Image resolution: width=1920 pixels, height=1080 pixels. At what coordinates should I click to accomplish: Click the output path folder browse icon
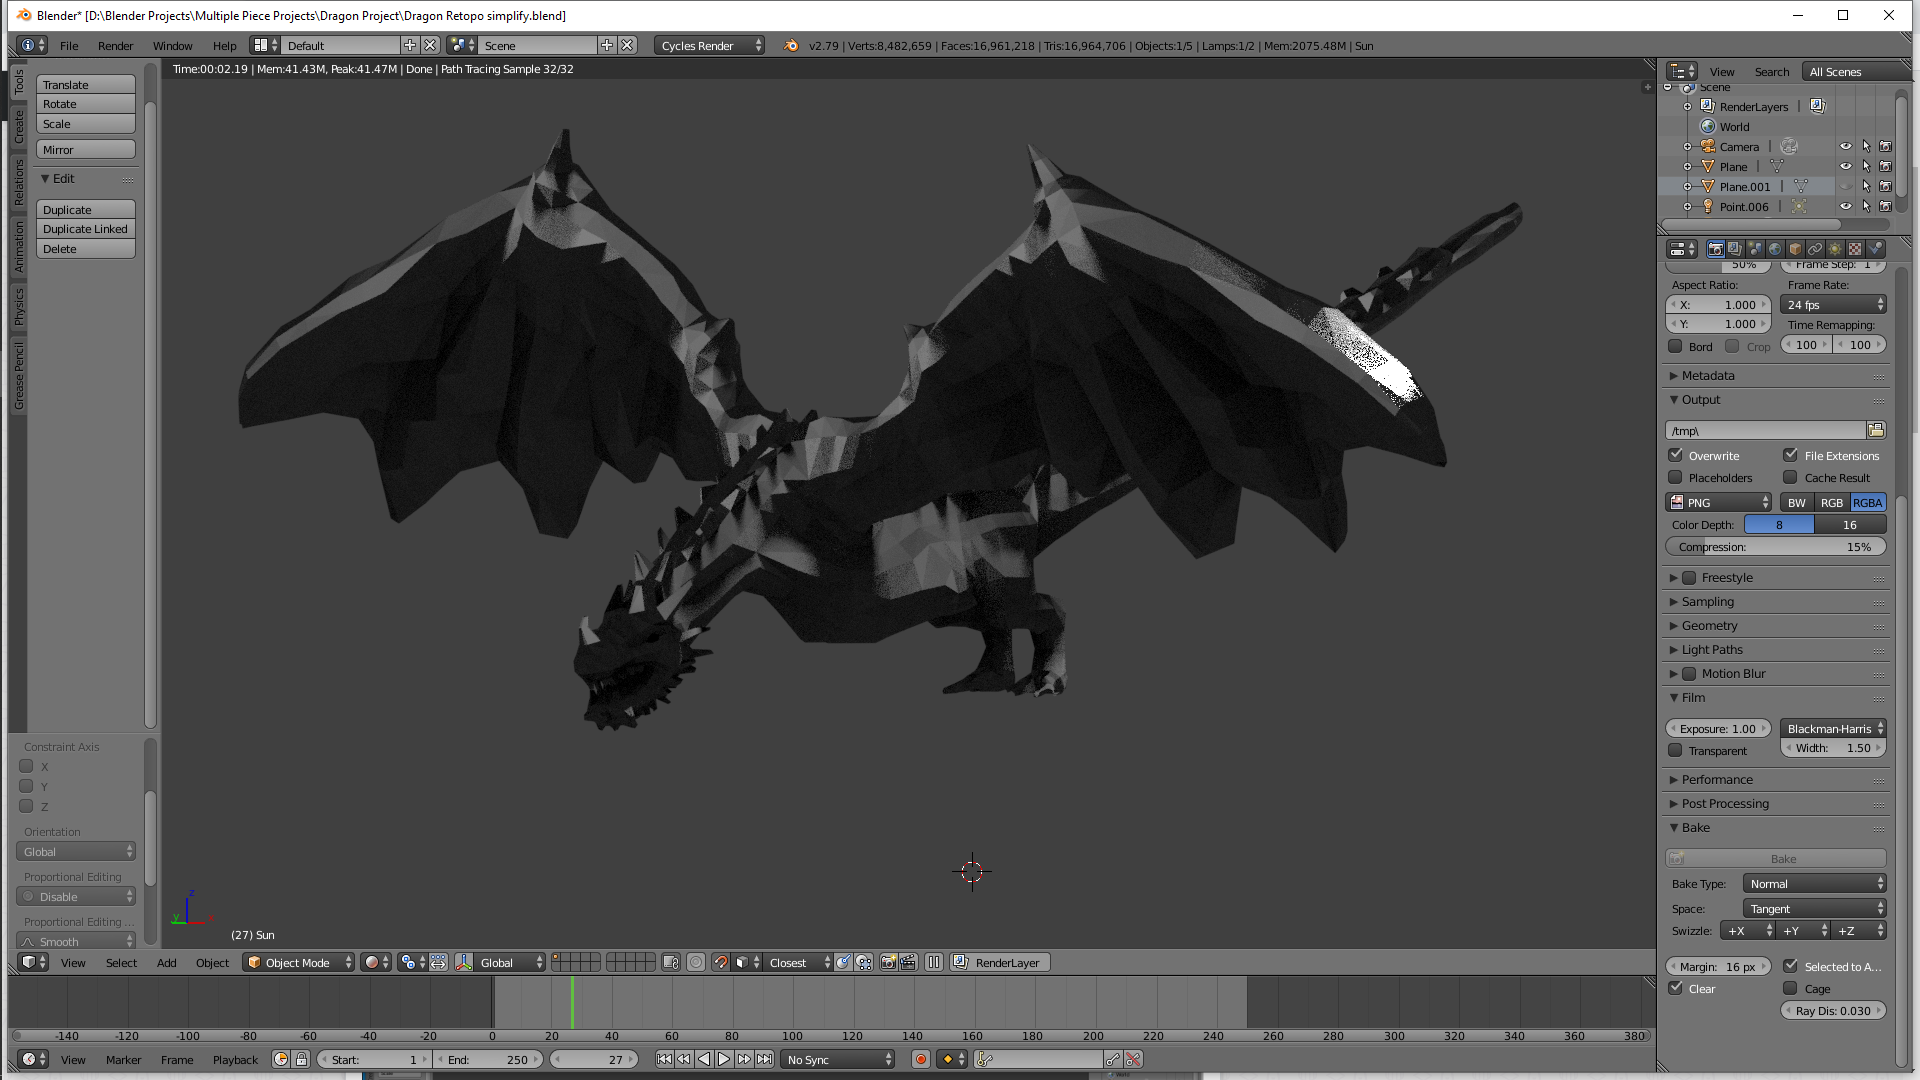click(x=1876, y=430)
